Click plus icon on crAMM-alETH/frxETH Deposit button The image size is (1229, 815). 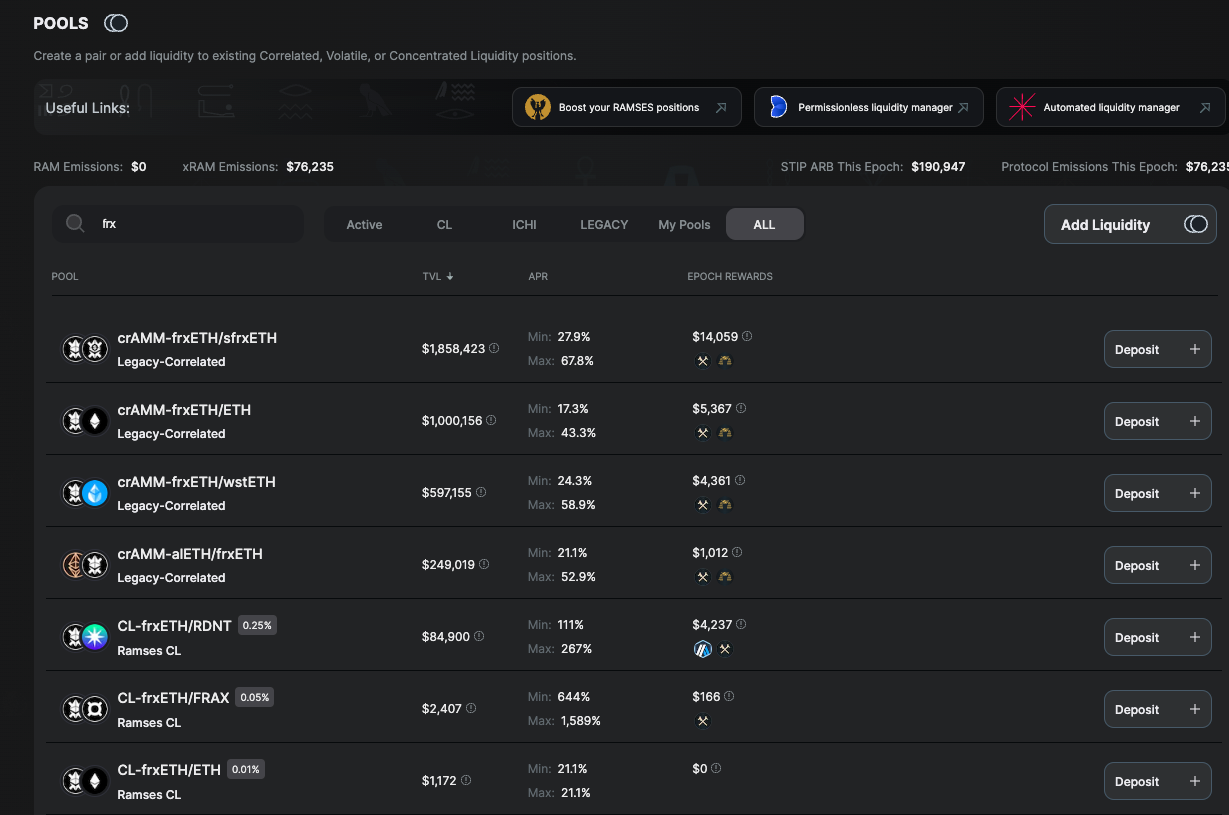coord(1194,565)
